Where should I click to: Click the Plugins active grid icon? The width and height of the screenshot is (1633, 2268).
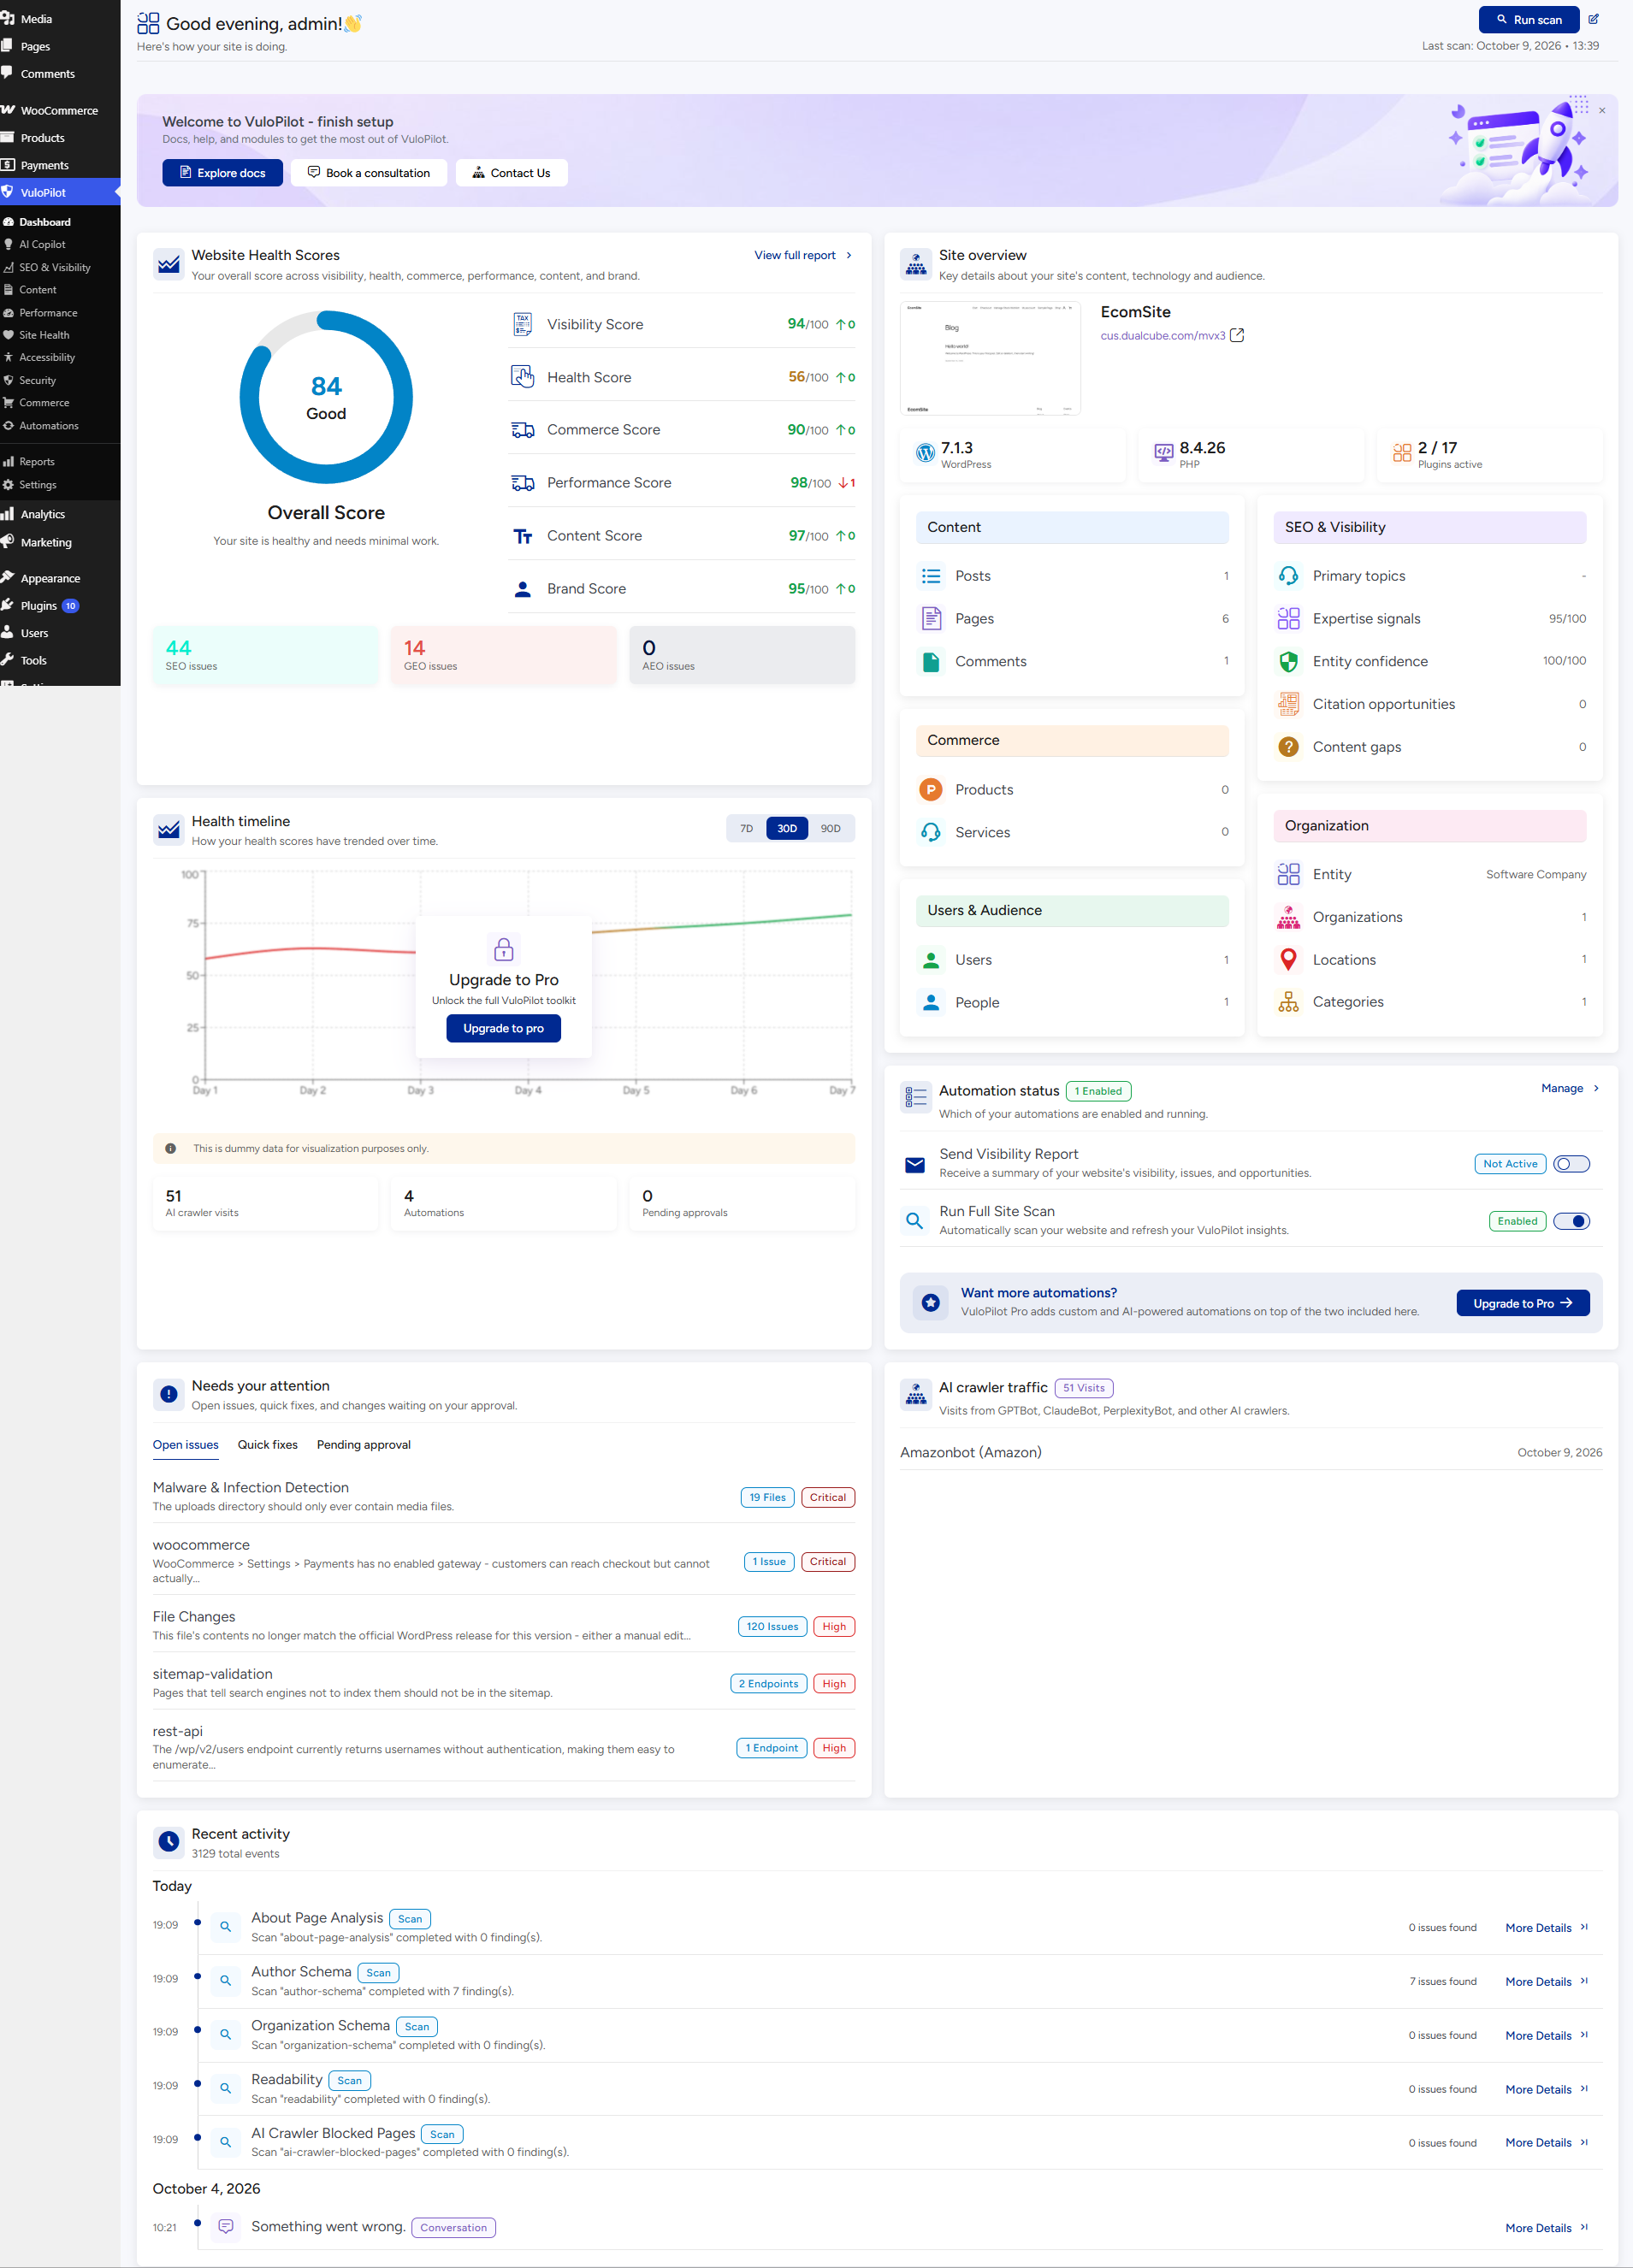click(1402, 453)
